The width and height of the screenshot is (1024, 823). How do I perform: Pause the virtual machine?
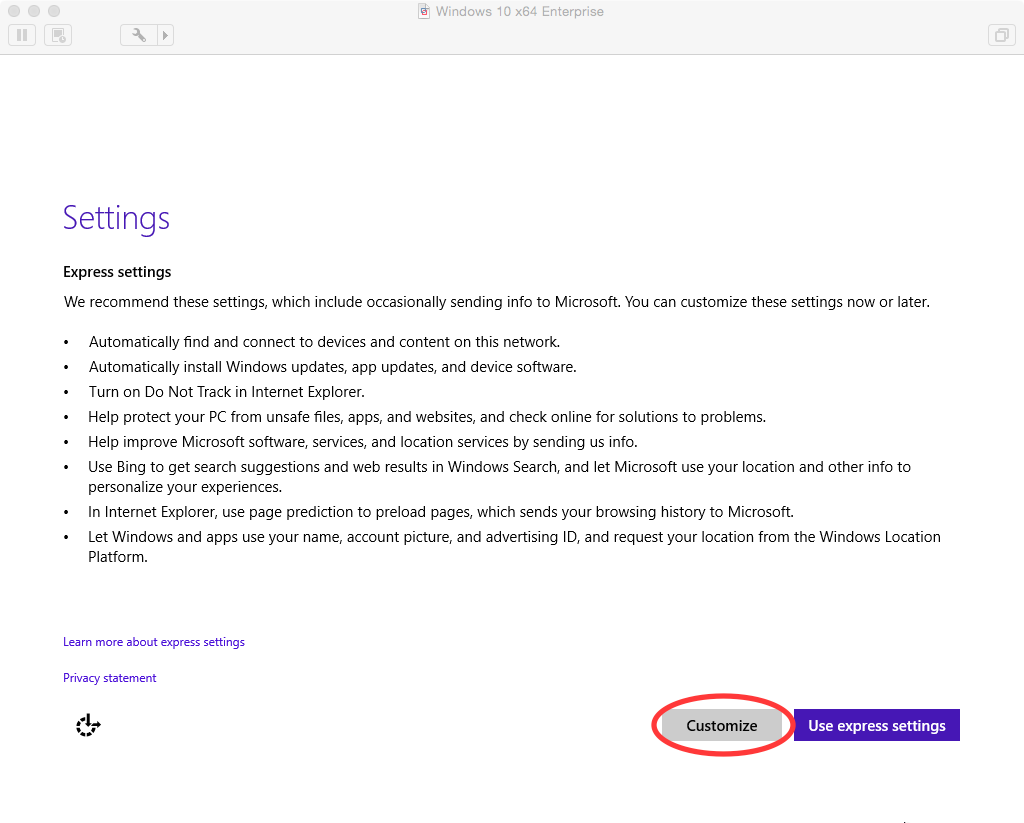coord(22,35)
